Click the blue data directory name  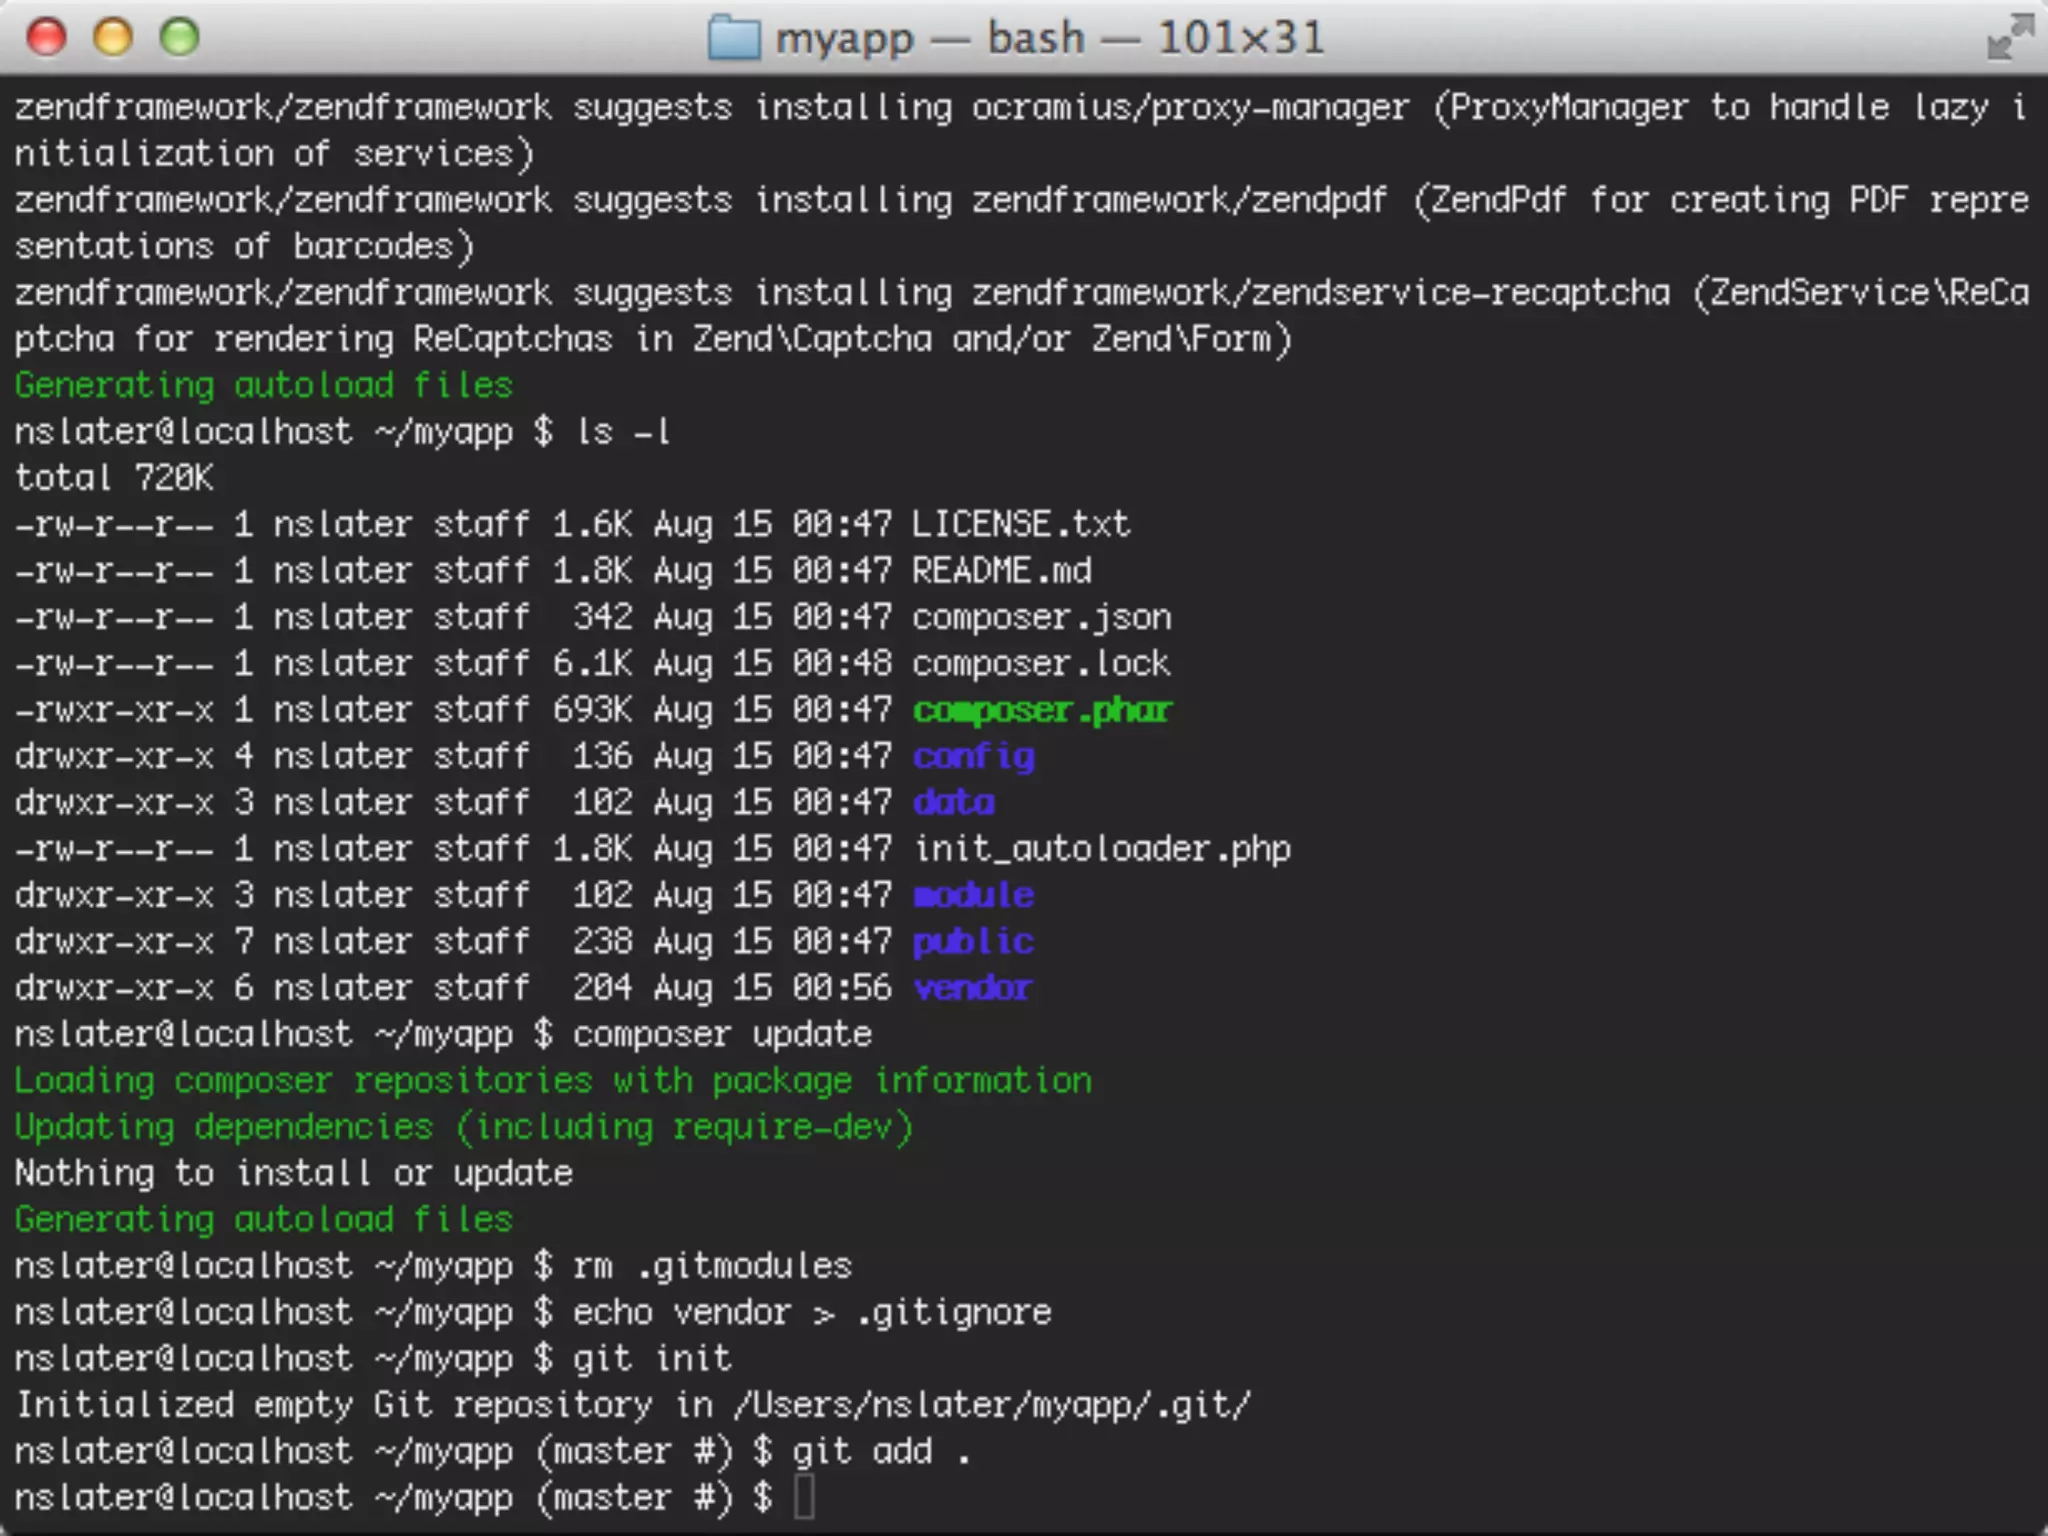tap(953, 803)
